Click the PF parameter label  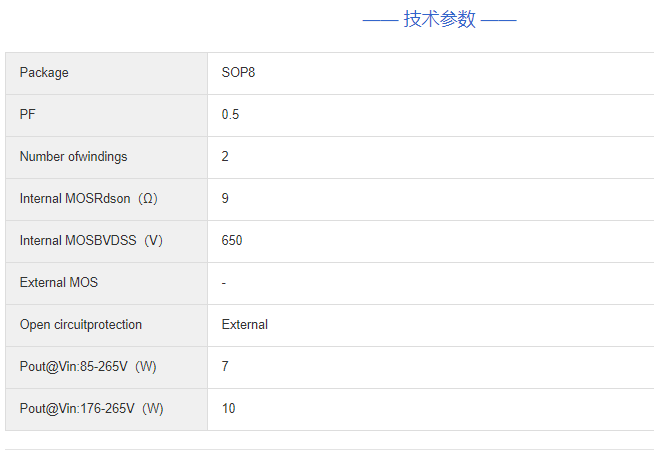(x=28, y=115)
